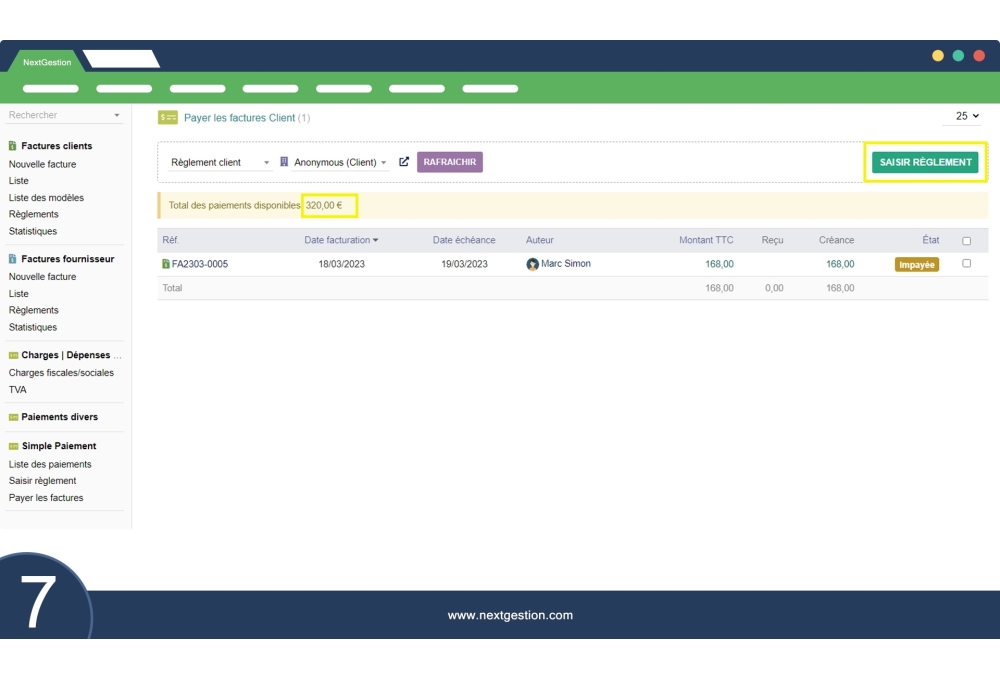This screenshot has height=679, width=1000.
Task: Open the Anonymous (Client) selector
Action: coord(339,163)
